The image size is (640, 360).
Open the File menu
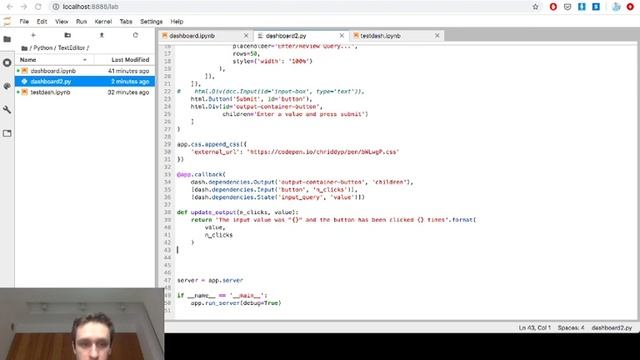[24, 21]
